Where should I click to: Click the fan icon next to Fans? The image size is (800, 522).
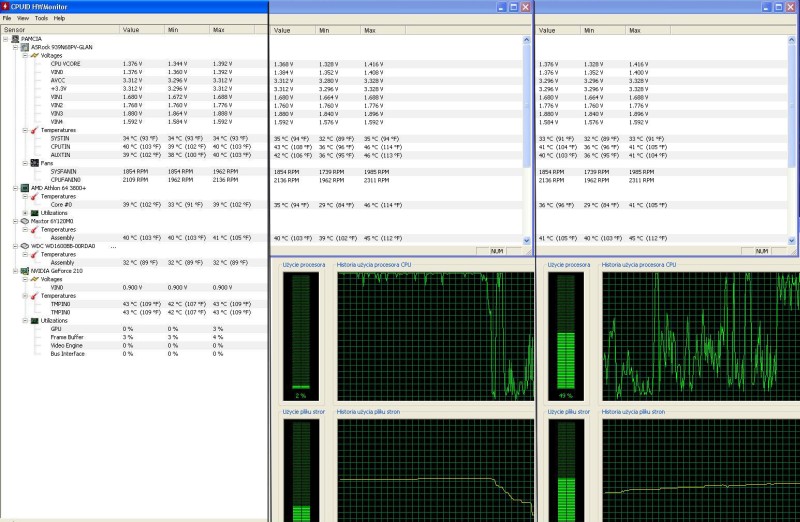point(34,163)
